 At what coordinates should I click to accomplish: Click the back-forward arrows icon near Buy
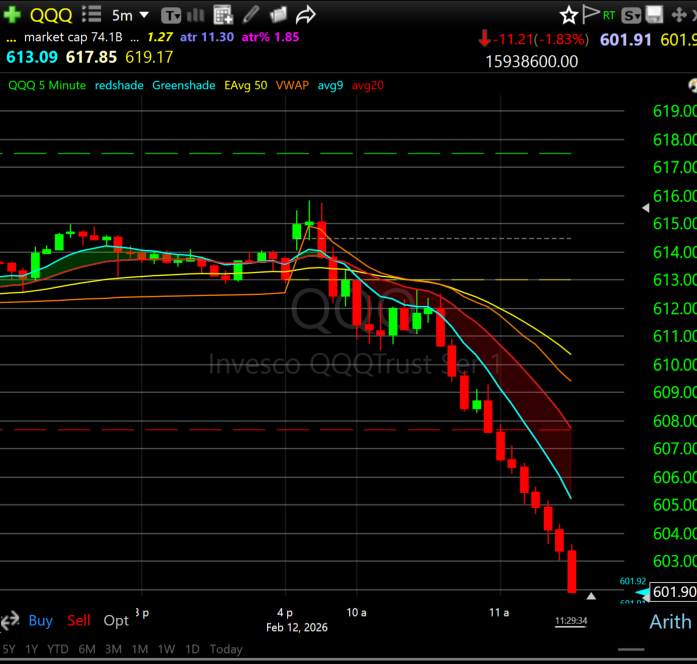point(10,620)
